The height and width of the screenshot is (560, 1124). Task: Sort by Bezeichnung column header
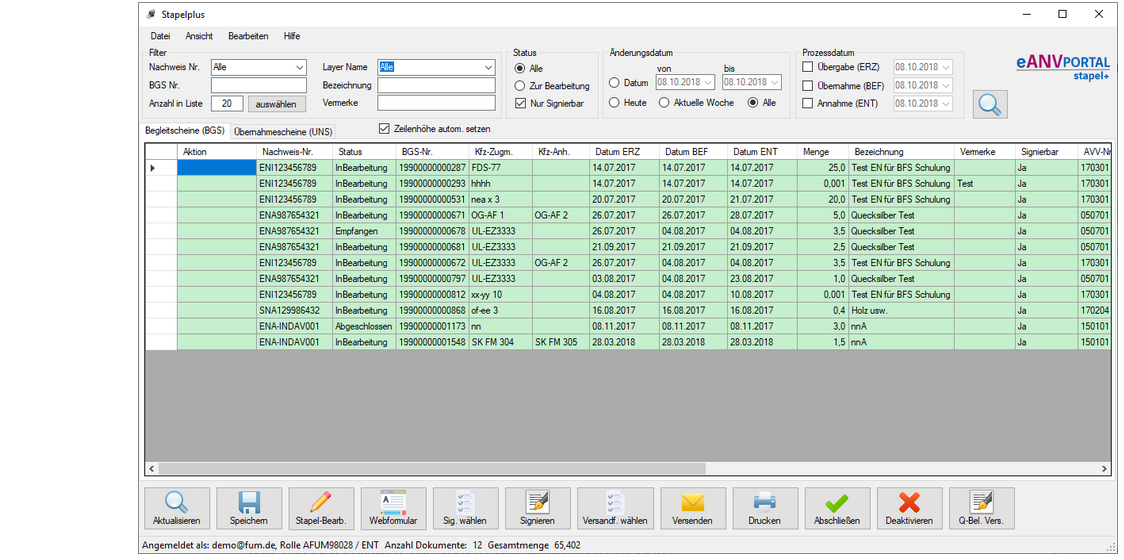[902, 152]
